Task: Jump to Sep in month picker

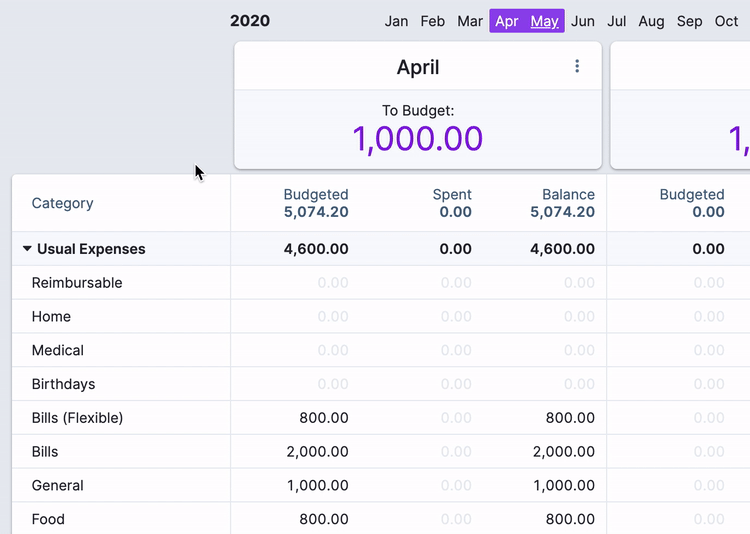Action: pos(689,21)
